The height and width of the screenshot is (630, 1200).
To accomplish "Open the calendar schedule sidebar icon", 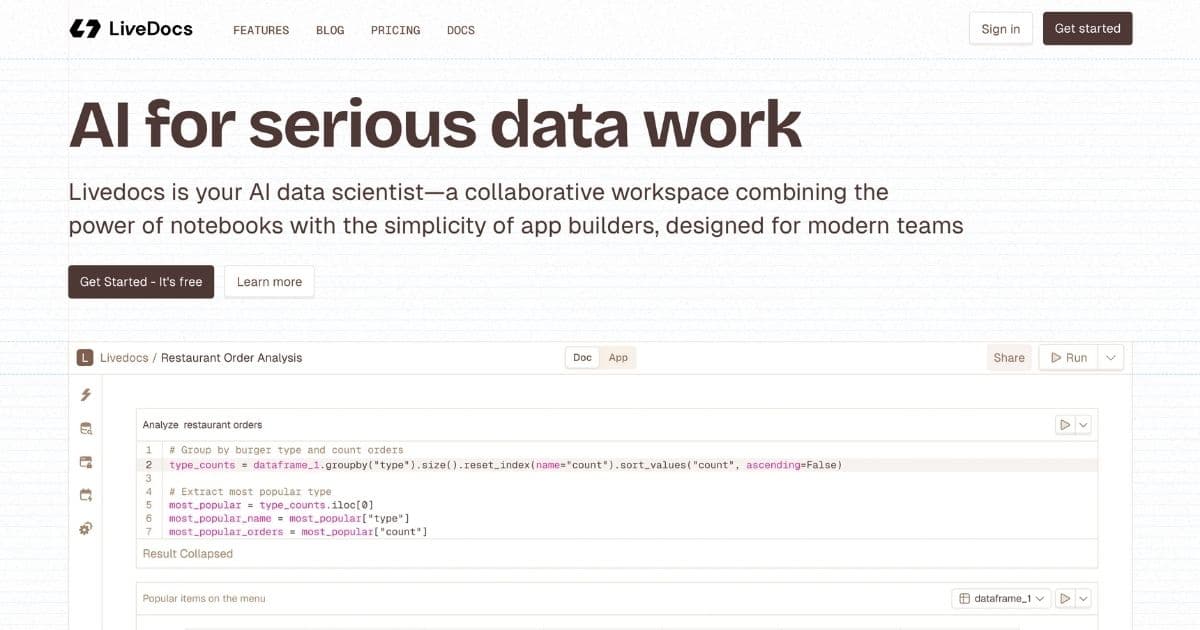I will click(x=86, y=495).
